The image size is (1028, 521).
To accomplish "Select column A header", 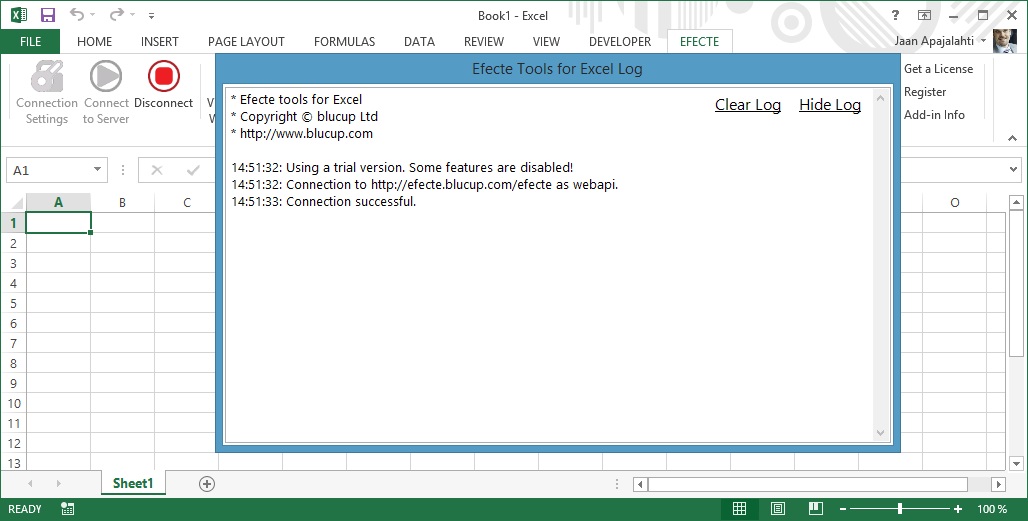I will [x=58, y=203].
